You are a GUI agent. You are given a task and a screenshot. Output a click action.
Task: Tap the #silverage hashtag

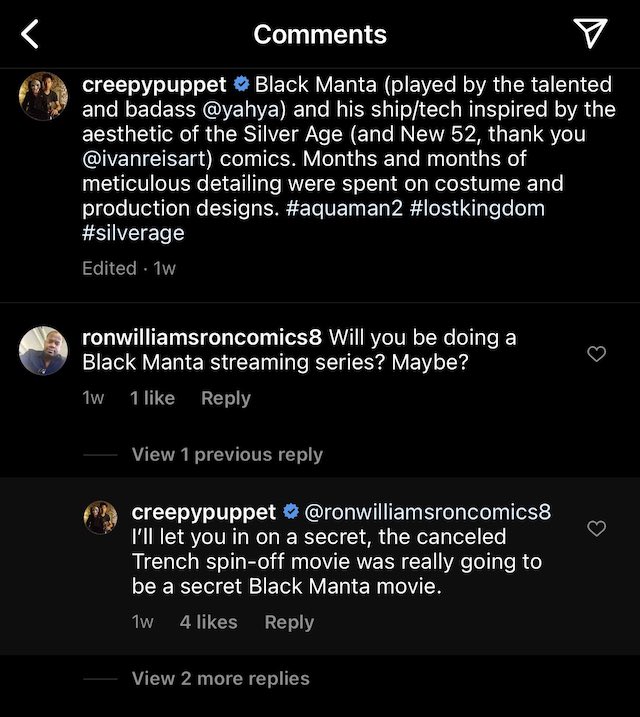pos(133,234)
